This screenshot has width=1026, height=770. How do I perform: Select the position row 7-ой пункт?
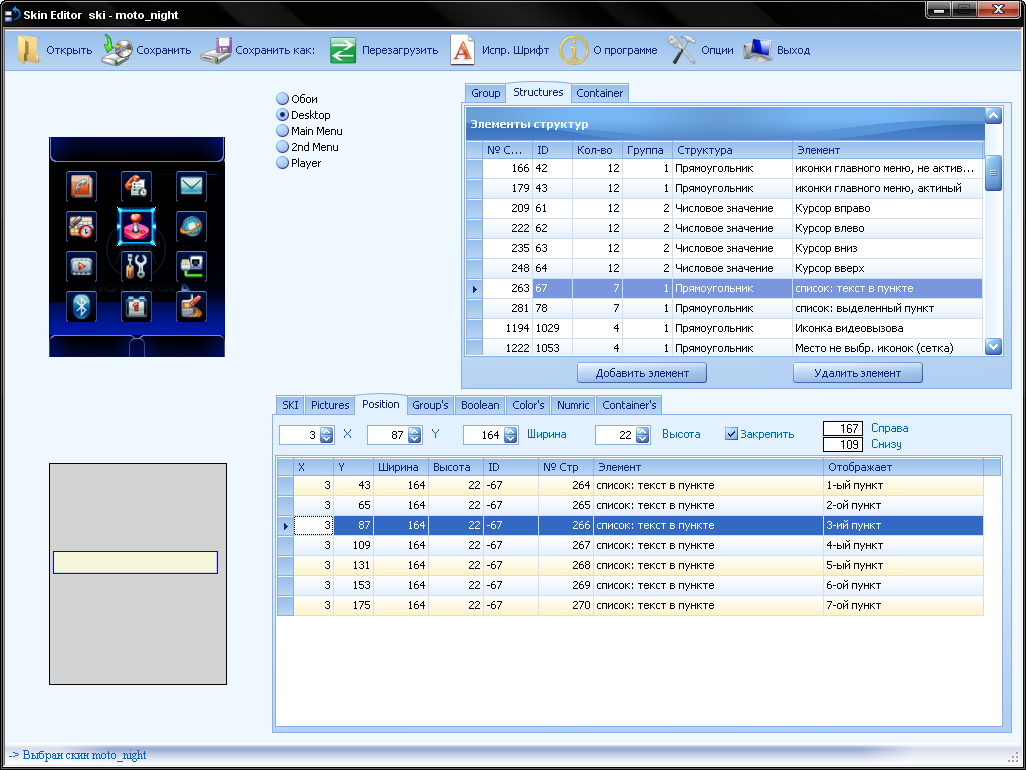click(x=631, y=605)
